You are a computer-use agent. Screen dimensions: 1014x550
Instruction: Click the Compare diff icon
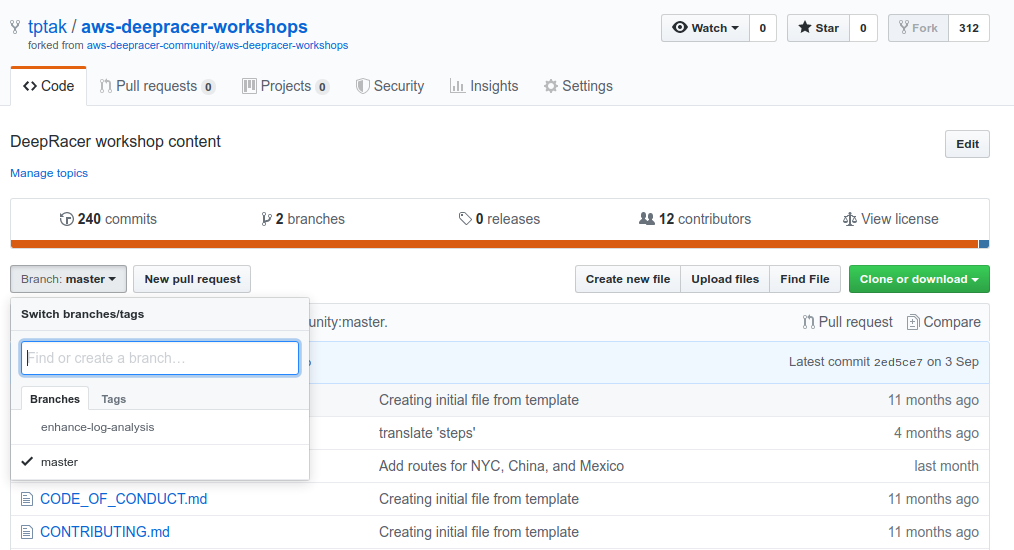(x=912, y=322)
